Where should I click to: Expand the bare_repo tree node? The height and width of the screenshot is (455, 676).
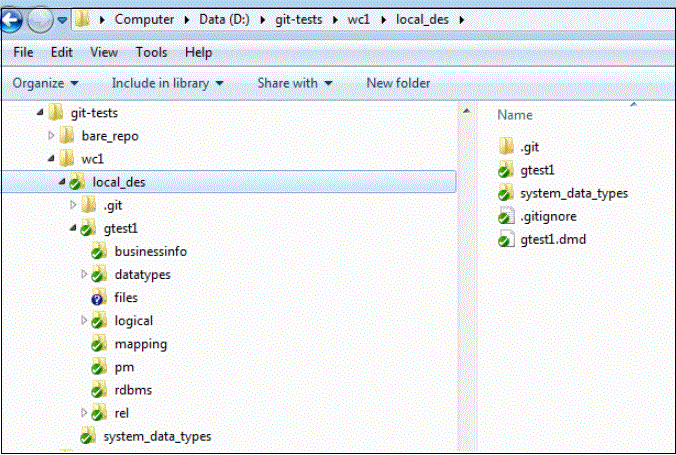tap(51, 135)
